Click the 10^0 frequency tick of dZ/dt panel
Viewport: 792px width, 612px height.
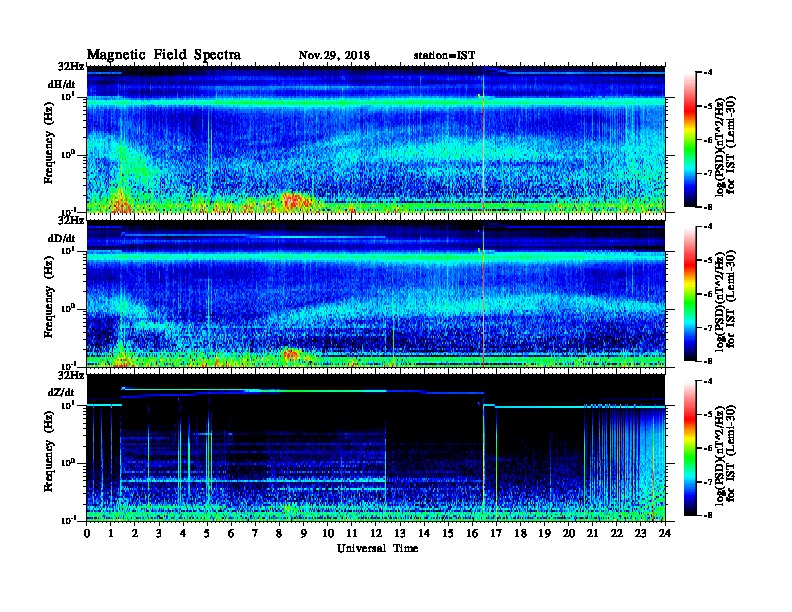[68, 463]
